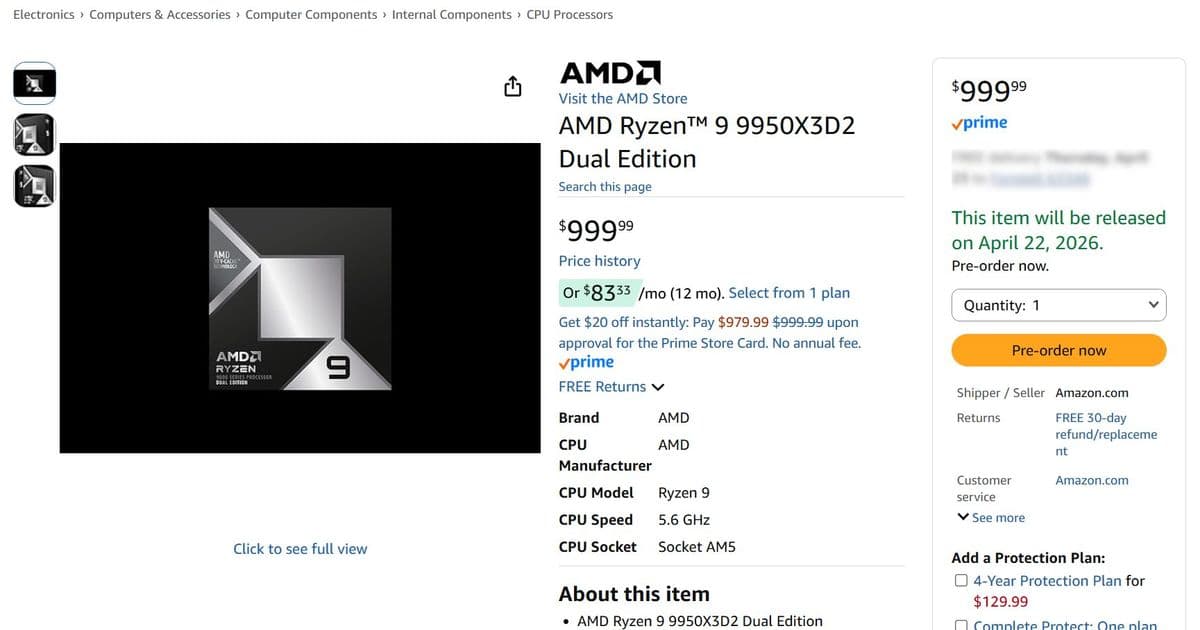
Task: Click the Prime logo under the price
Action: pyautogui.click(x=978, y=122)
